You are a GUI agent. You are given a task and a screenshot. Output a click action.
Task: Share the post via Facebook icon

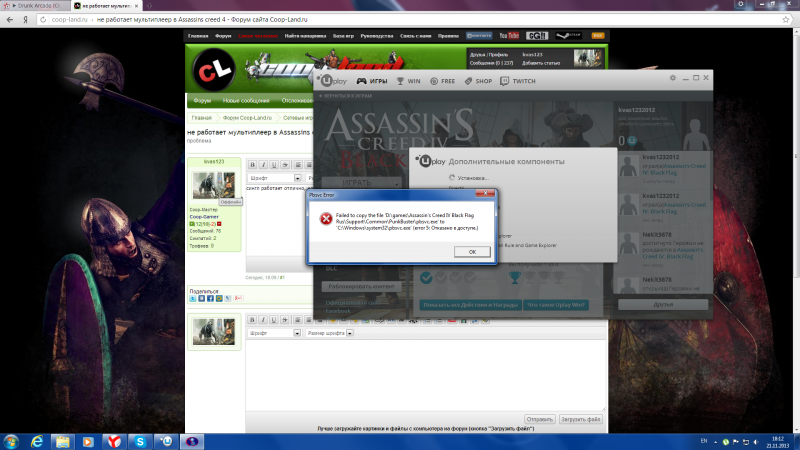(x=210, y=298)
